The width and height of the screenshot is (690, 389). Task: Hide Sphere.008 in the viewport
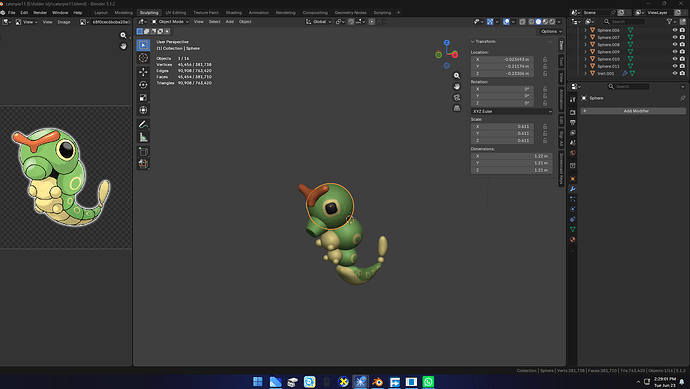click(675, 44)
